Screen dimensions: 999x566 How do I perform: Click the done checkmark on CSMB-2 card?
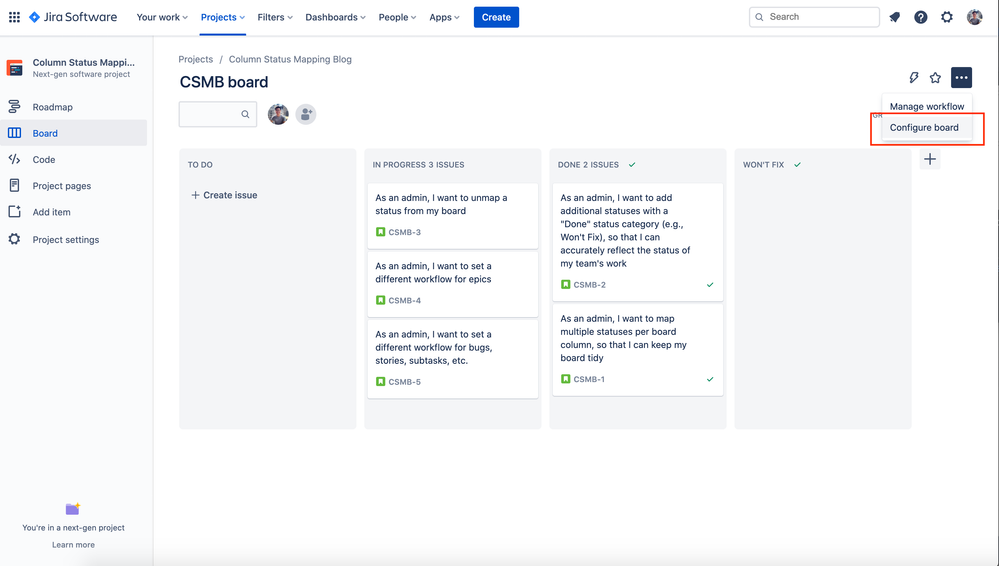click(x=710, y=285)
